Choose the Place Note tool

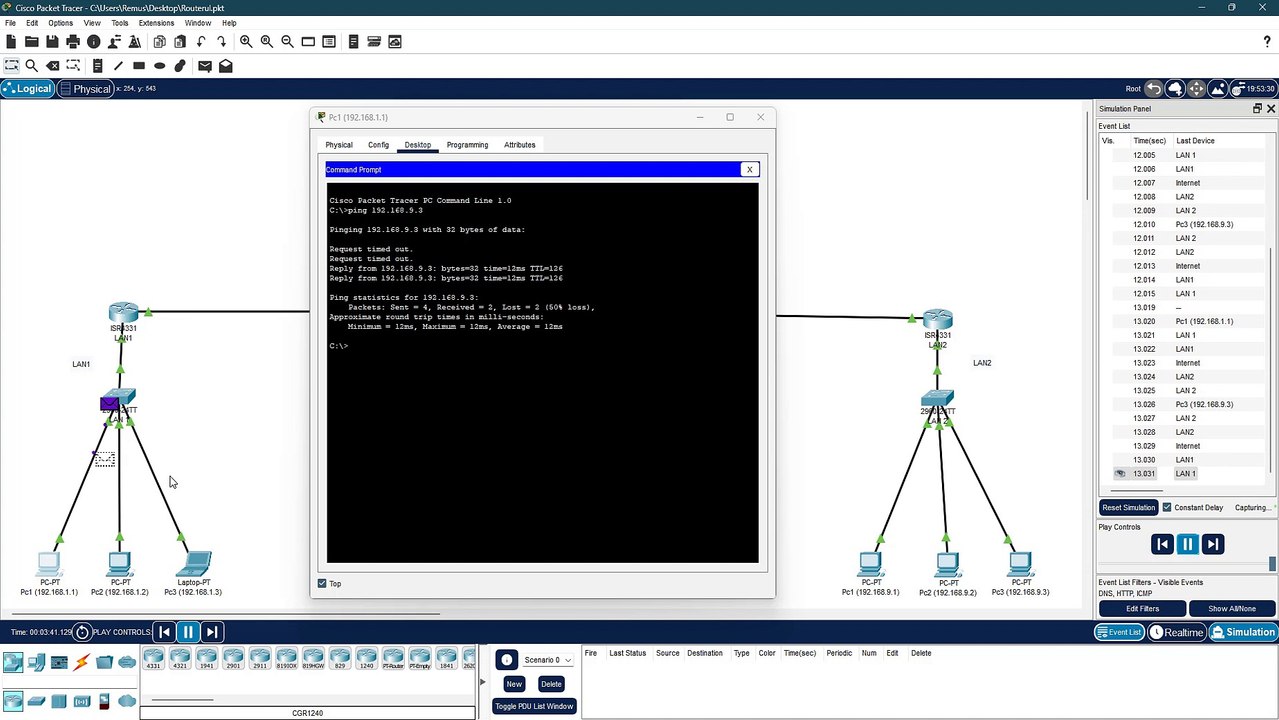click(x=97, y=66)
